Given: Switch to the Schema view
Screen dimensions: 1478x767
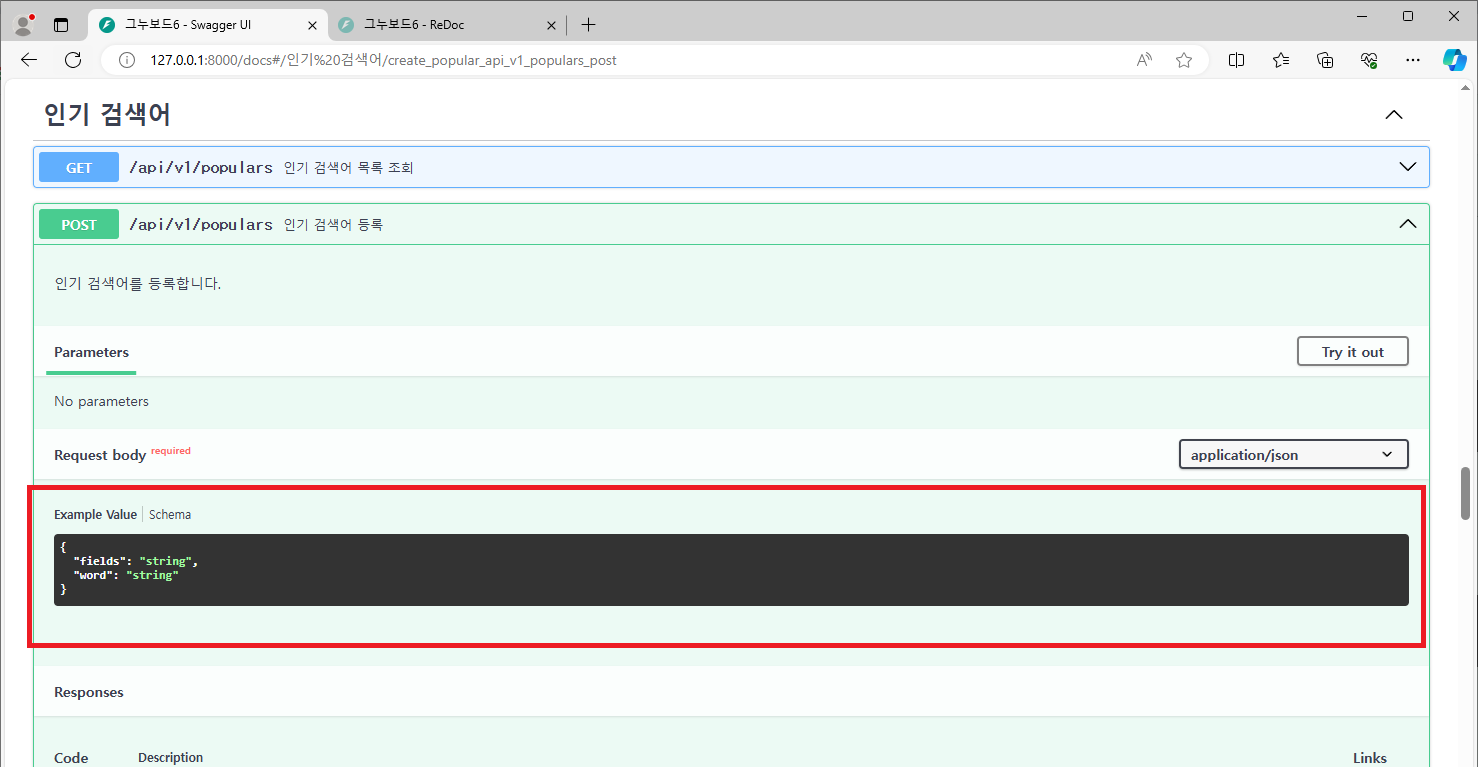Looking at the screenshot, I should point(170,515).
